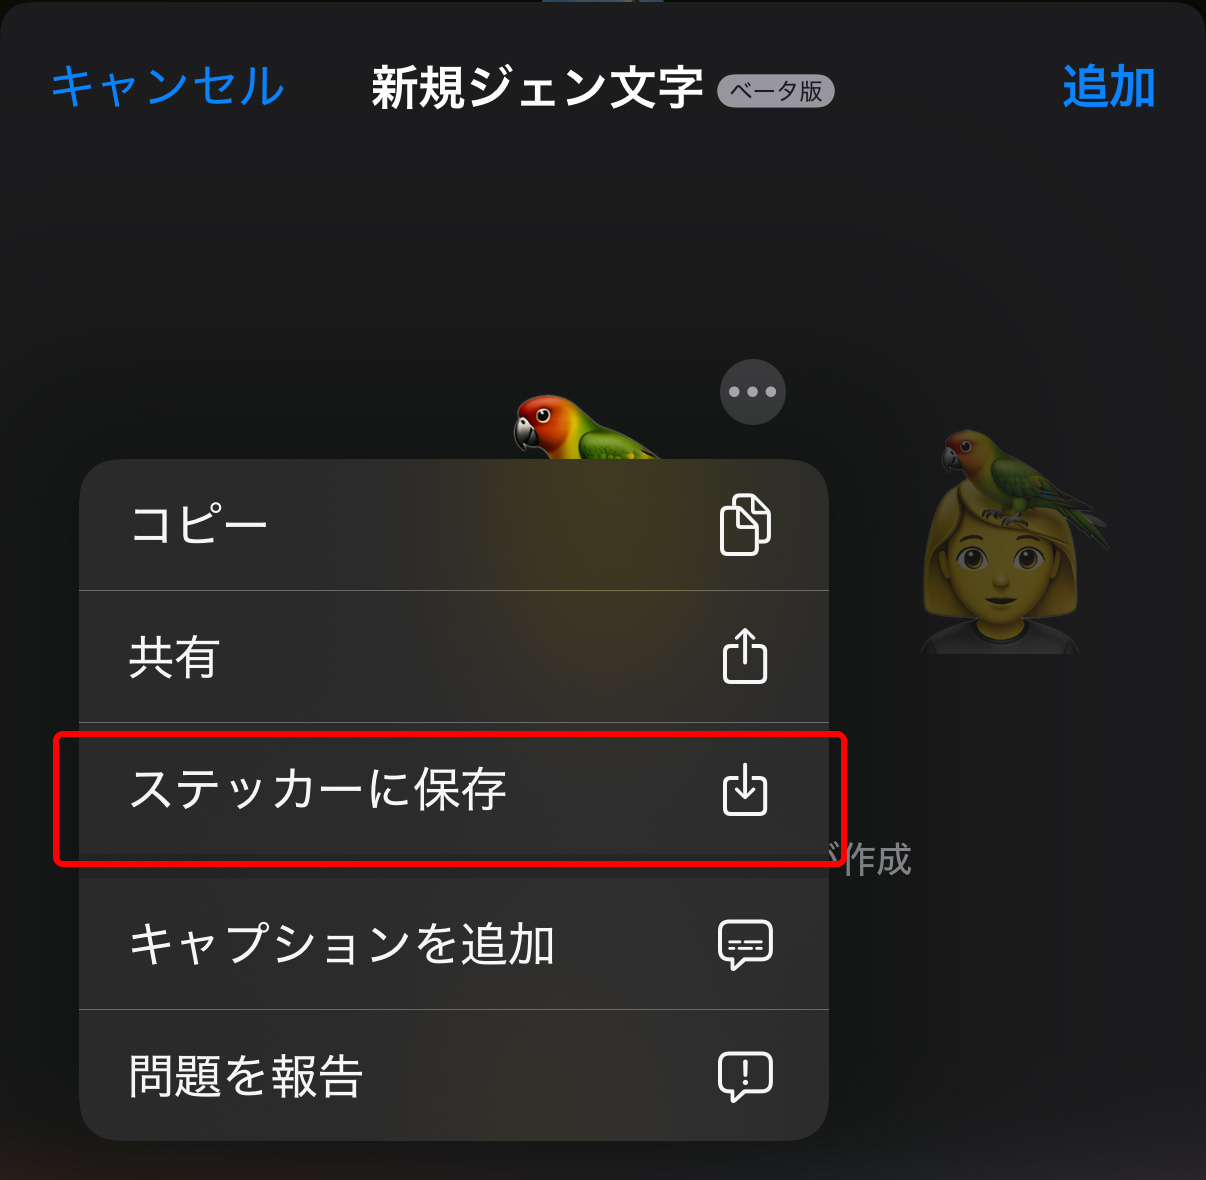Tap the キャンセル button
Image resolution: width=1206 pixels, height=1180 pixels.
[x=168, y=86]
